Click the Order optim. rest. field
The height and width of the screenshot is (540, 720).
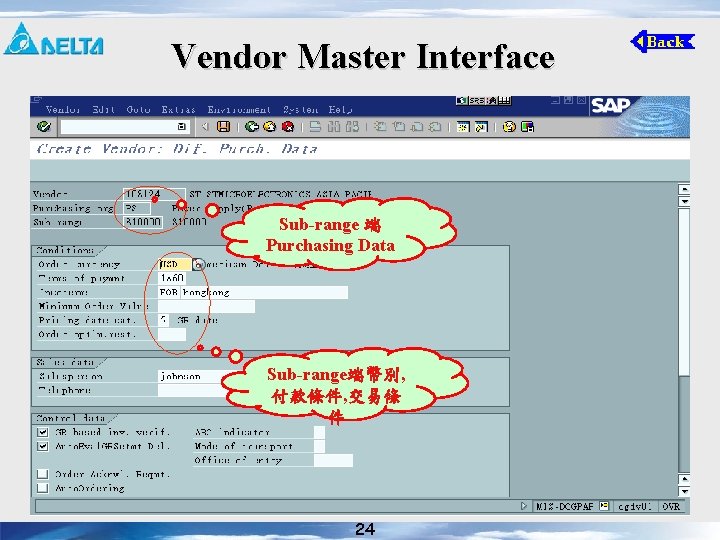pos(172,334)
